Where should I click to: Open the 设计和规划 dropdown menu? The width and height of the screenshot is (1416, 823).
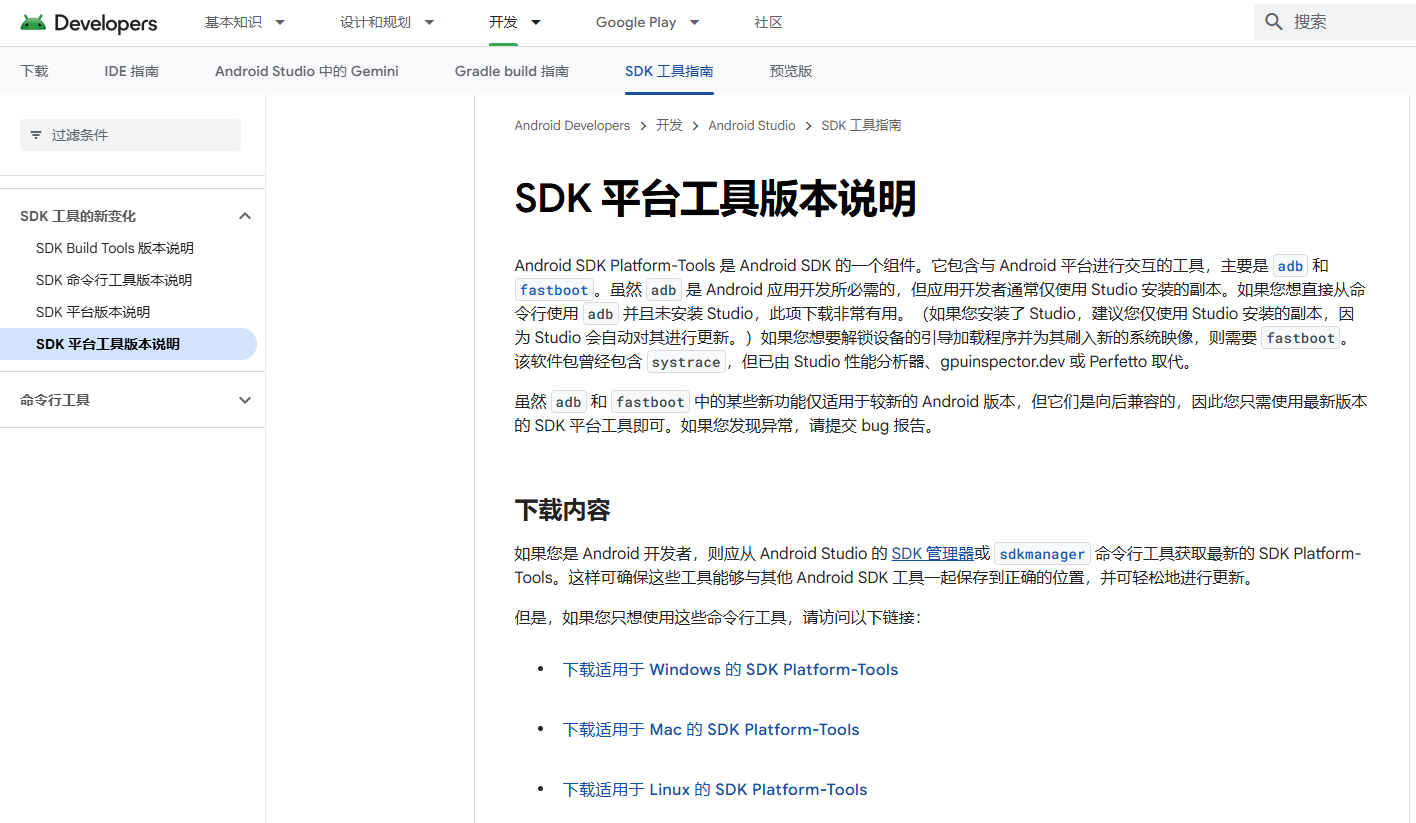point(387,22)
